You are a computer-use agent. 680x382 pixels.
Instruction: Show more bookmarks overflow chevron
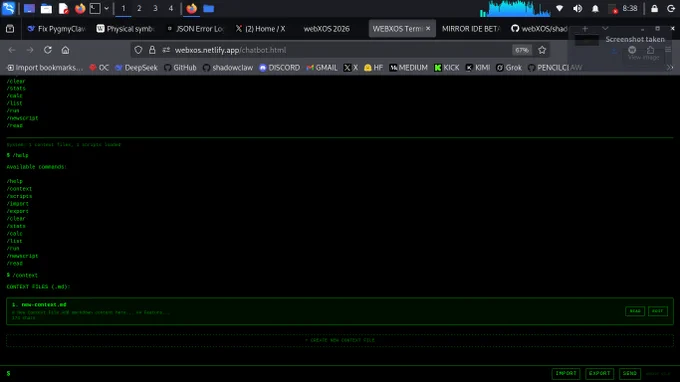[670, 68]
